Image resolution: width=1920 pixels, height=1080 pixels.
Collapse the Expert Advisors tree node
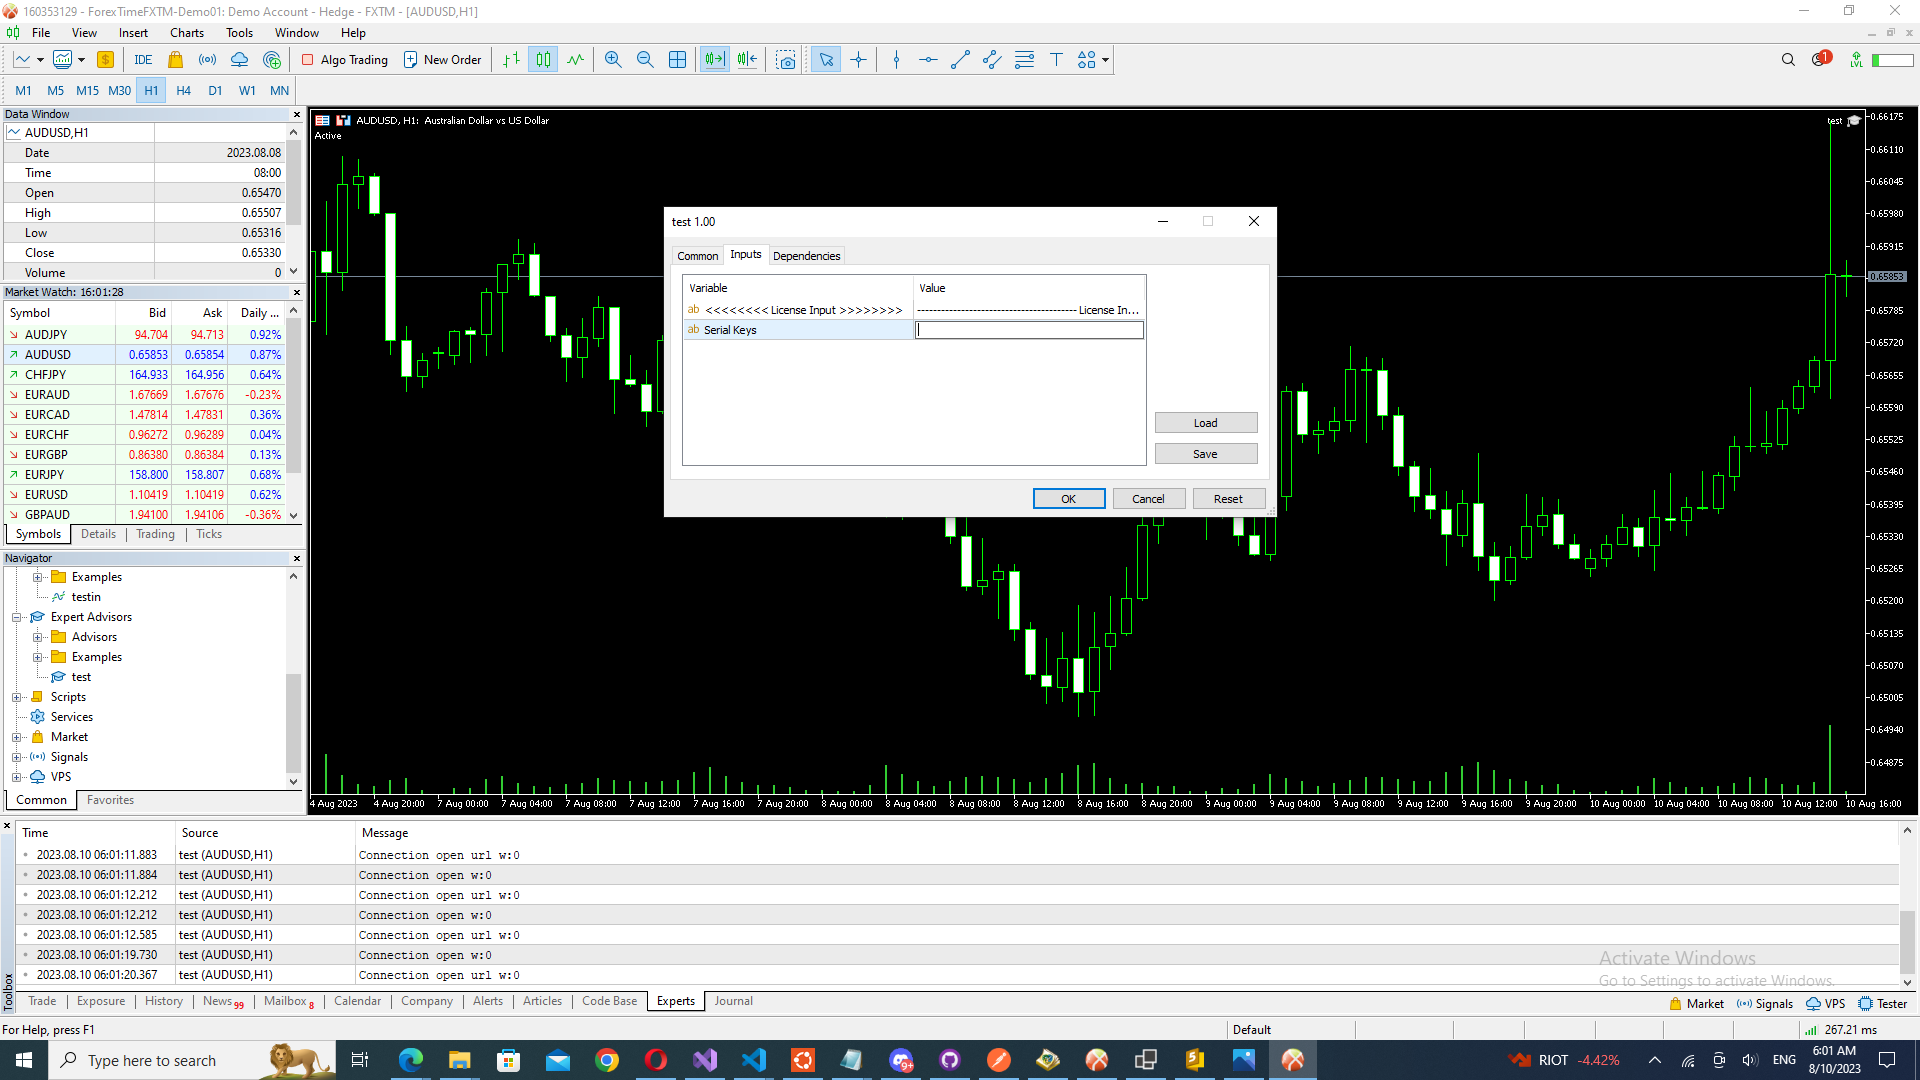(17, 617)
